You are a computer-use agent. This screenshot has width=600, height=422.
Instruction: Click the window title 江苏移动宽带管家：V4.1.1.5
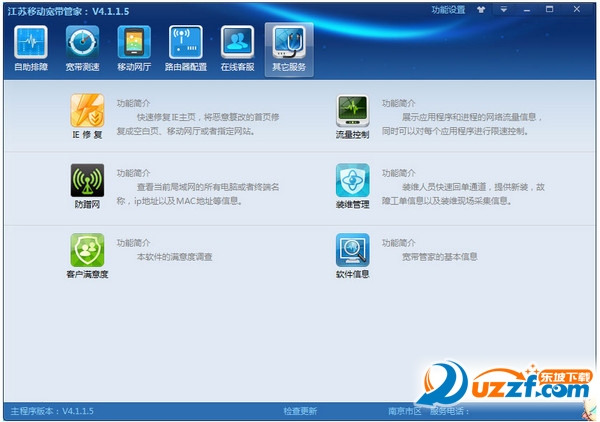68,11
